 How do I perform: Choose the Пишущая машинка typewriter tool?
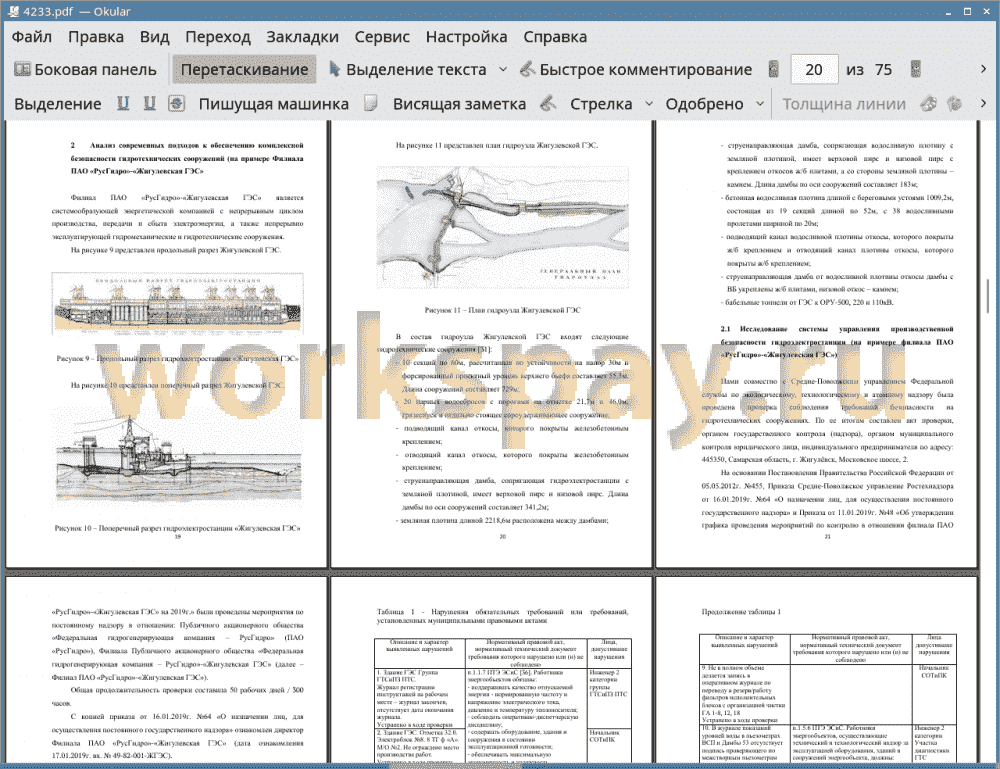click(x=274, y=104)
